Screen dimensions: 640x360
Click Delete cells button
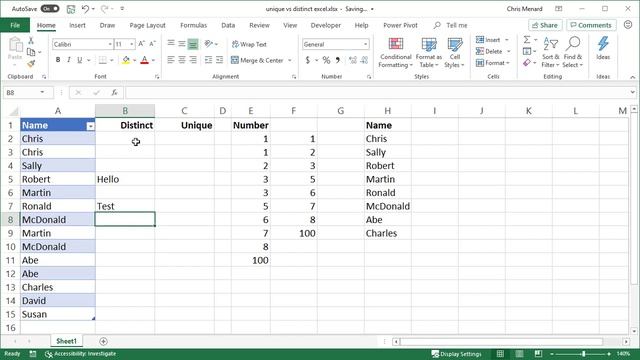489,51
